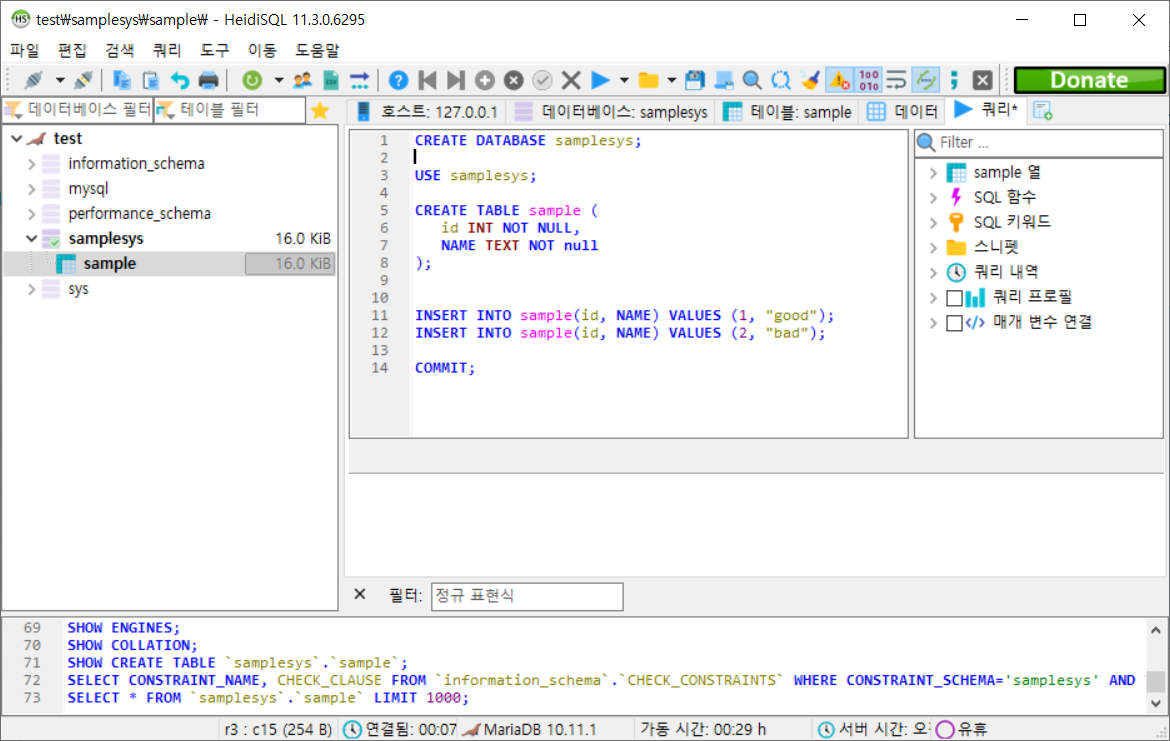Click the find text magnifier icon
Image resolution: width=1170 pixels, height=741 pixels.
click(752, 80)
